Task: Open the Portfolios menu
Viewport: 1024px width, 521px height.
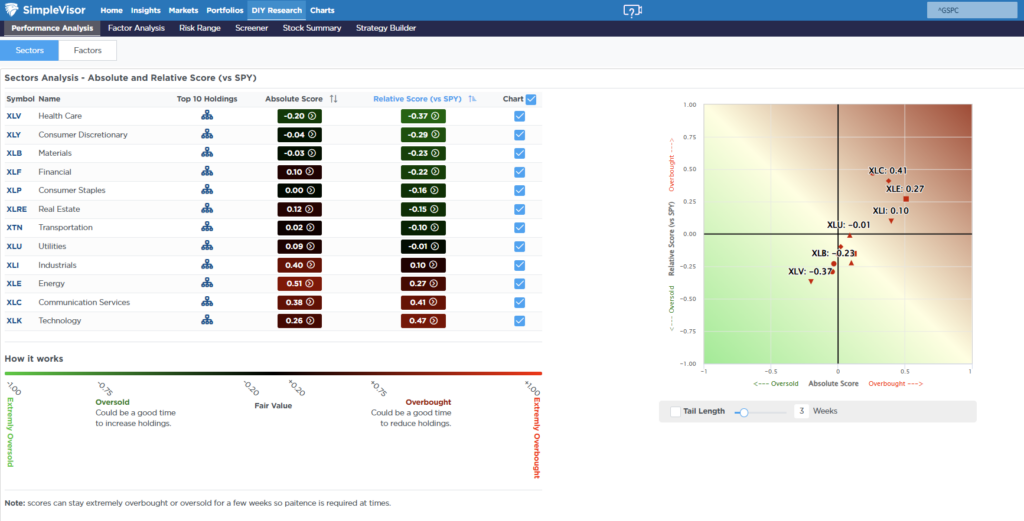Action: (x=225, y=10)
